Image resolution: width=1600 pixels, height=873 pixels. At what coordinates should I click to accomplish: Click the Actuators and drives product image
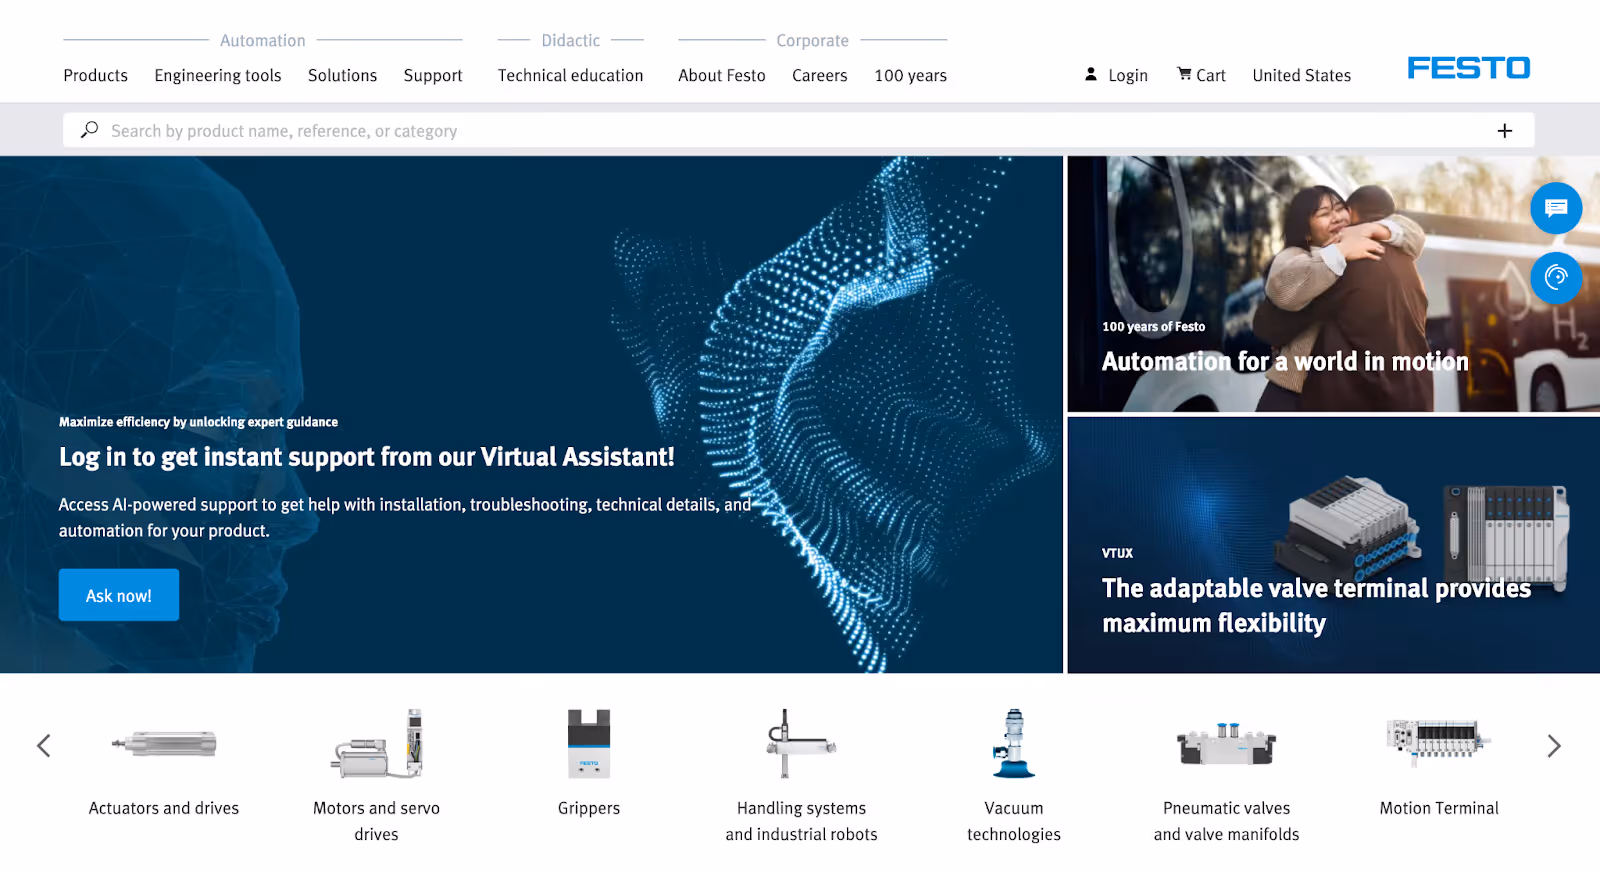[x=164, y=744]
